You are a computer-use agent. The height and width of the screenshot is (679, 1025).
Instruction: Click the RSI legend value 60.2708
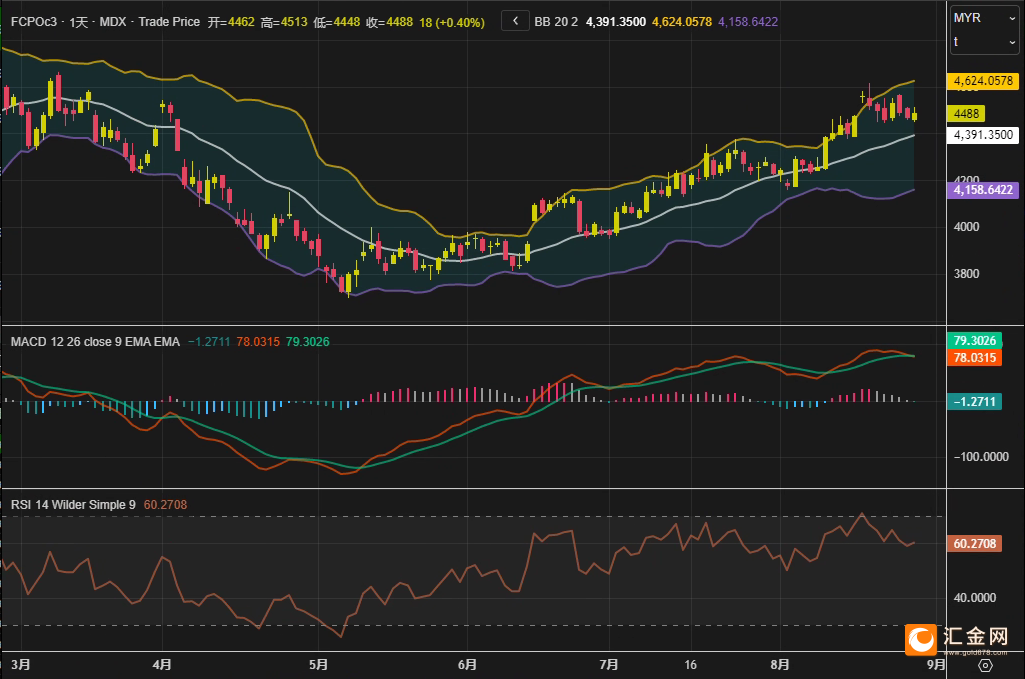pyautogui.click(x=165, y=505)
